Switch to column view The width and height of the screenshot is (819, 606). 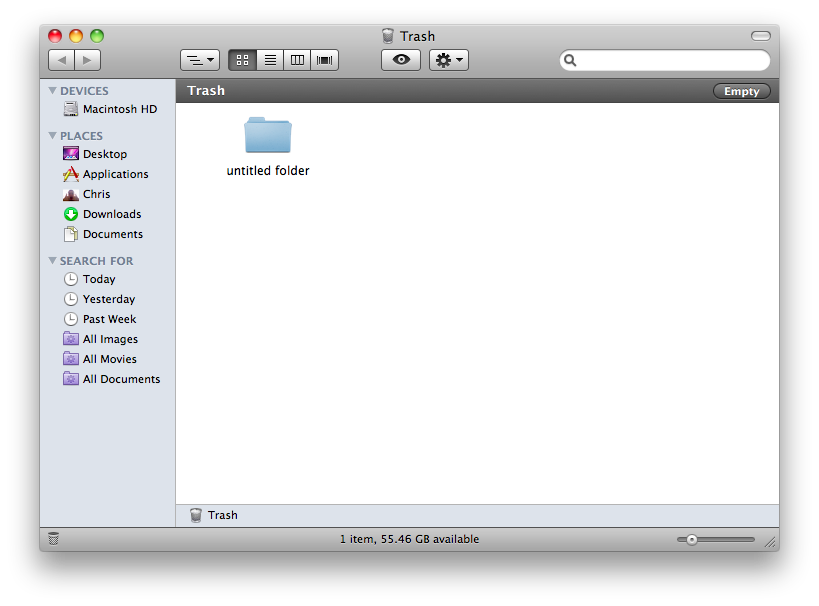[297, 60]
